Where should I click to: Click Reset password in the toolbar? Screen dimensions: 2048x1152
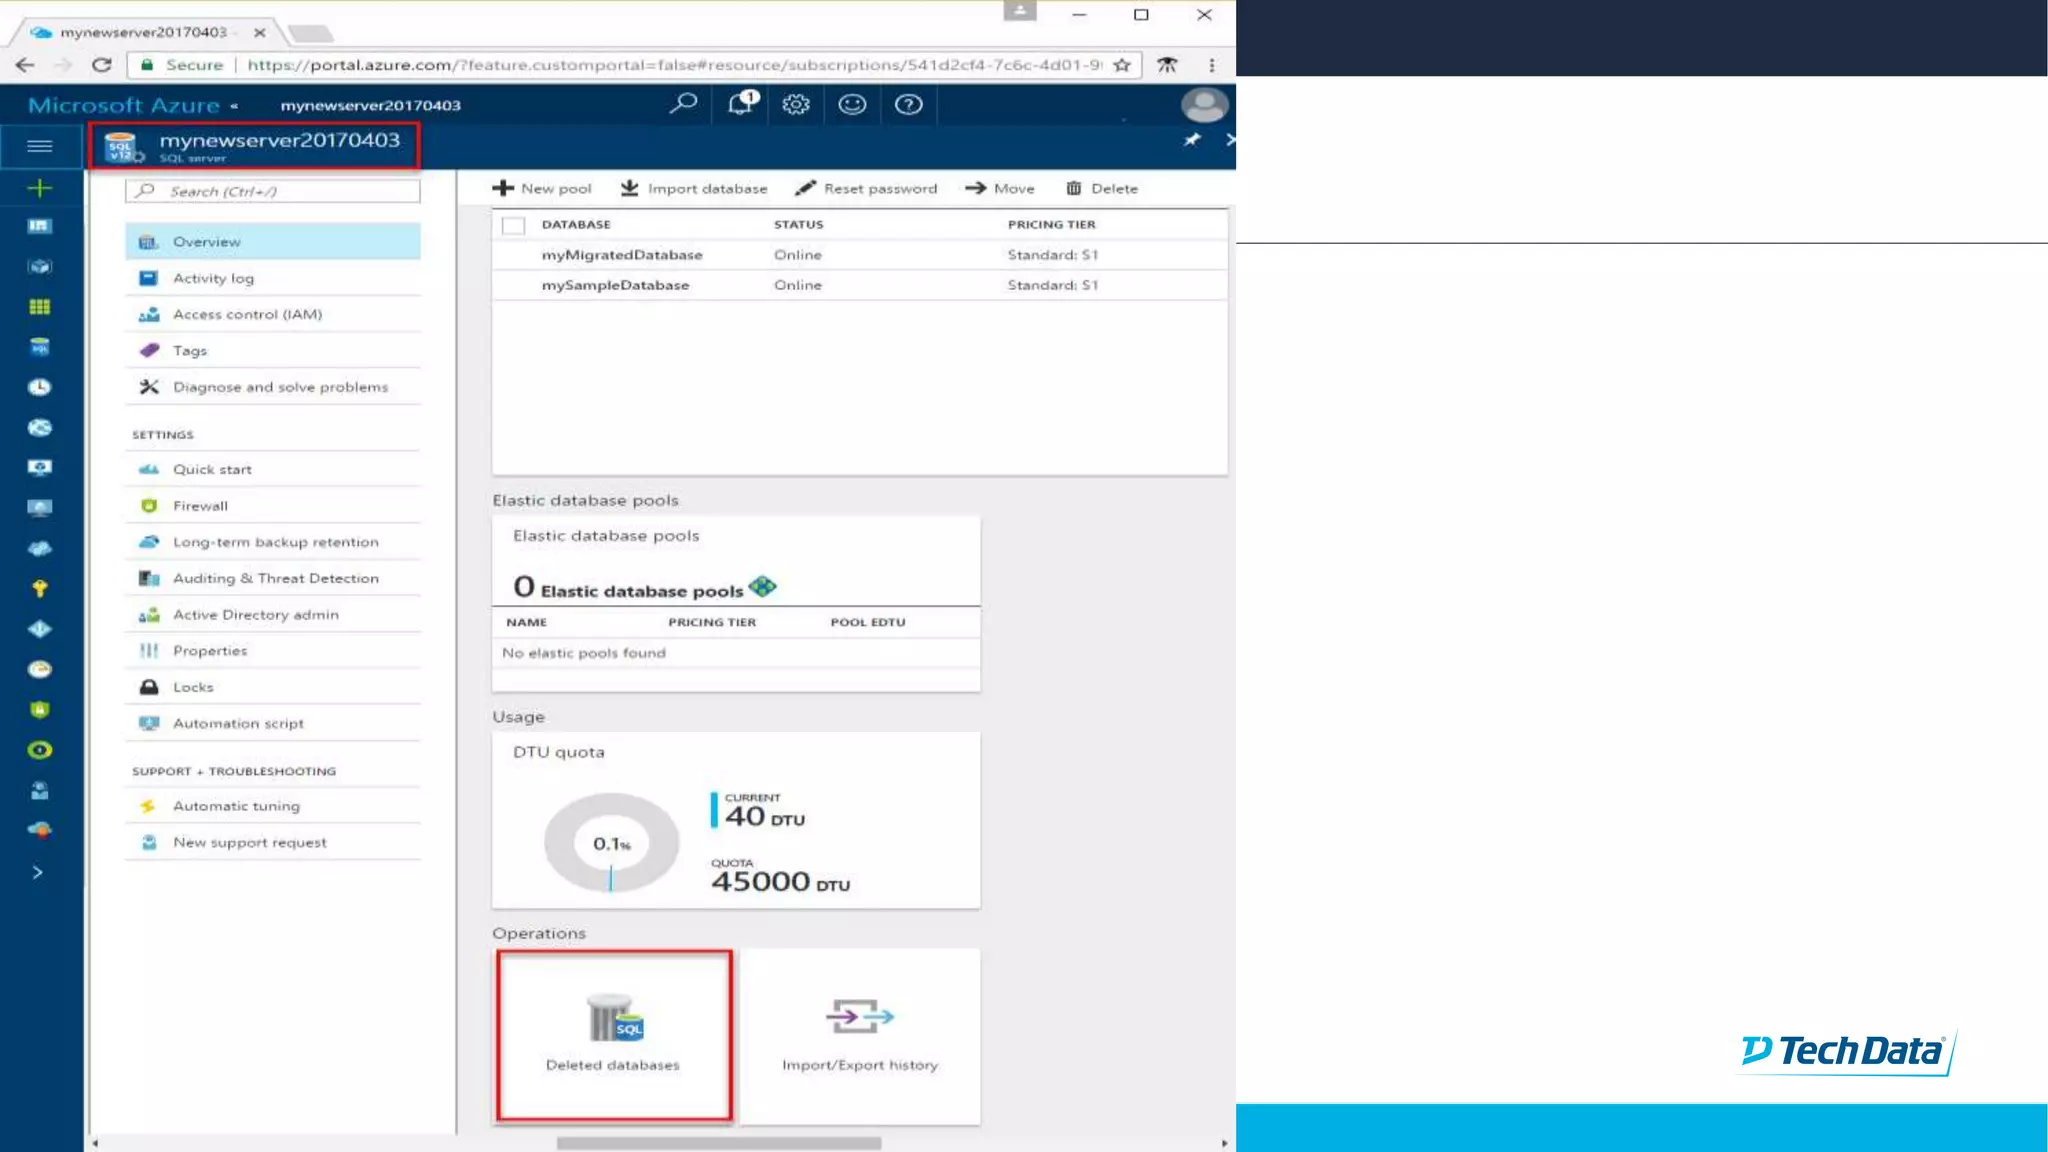point(866,188)
